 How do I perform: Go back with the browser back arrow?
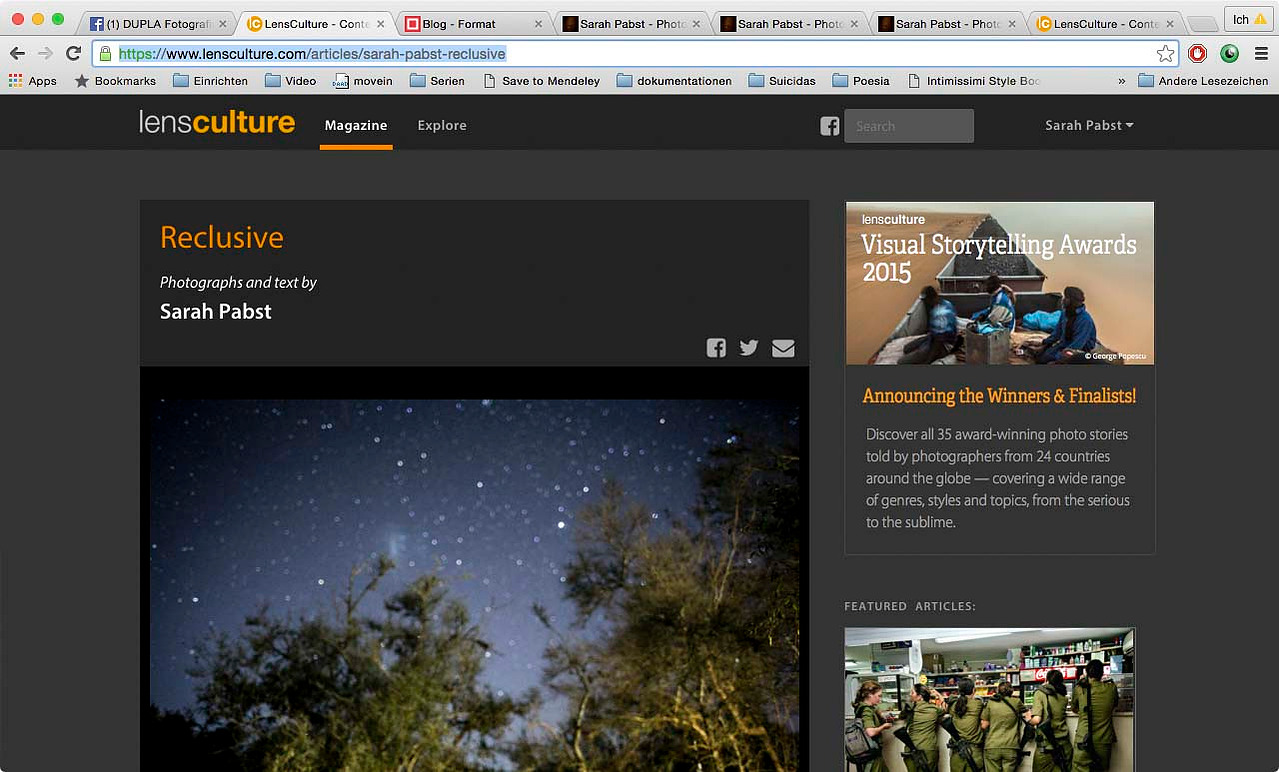[17, 54]
